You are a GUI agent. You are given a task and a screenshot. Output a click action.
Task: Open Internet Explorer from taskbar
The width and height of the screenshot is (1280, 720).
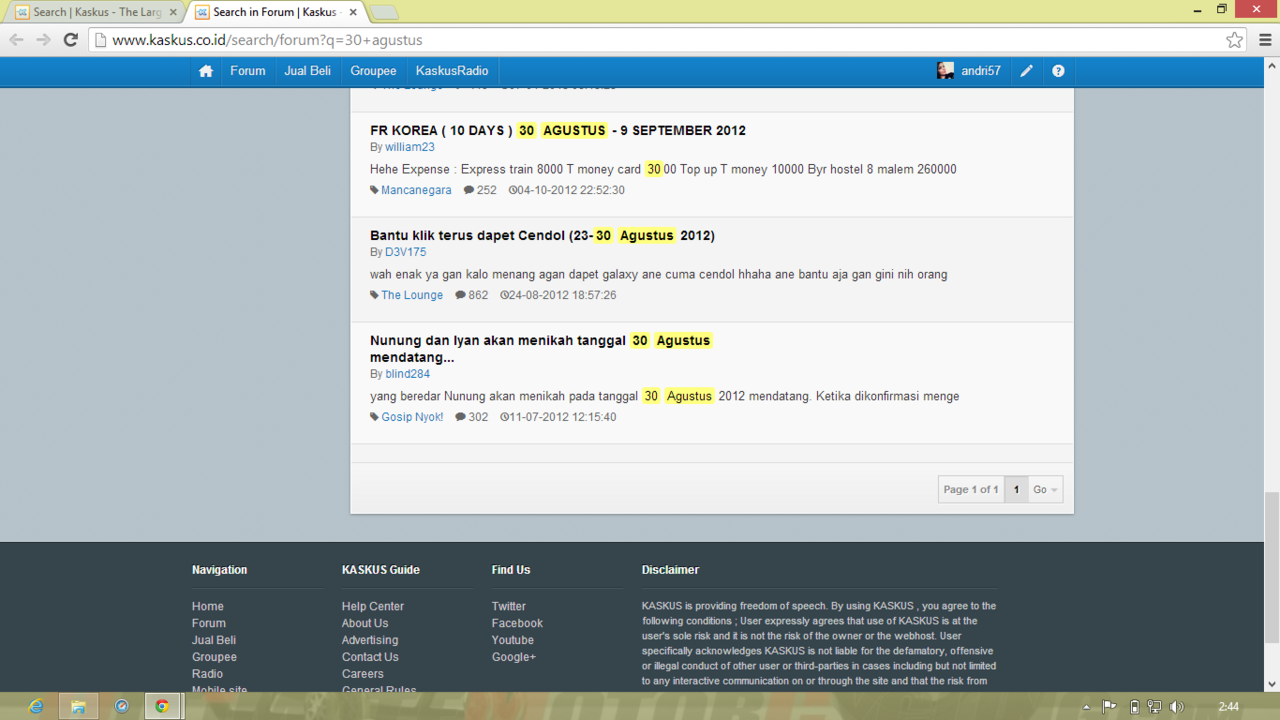tap(37, 706)
